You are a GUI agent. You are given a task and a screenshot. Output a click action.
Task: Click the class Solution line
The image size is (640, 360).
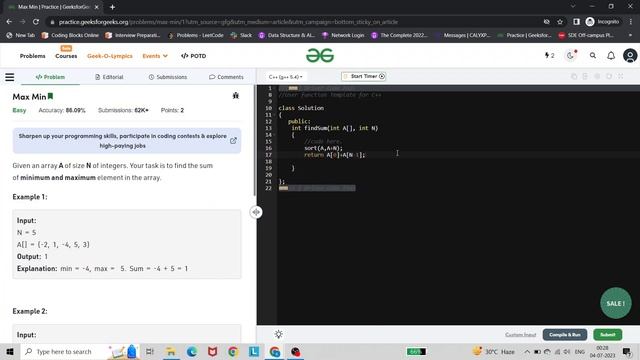301,108
